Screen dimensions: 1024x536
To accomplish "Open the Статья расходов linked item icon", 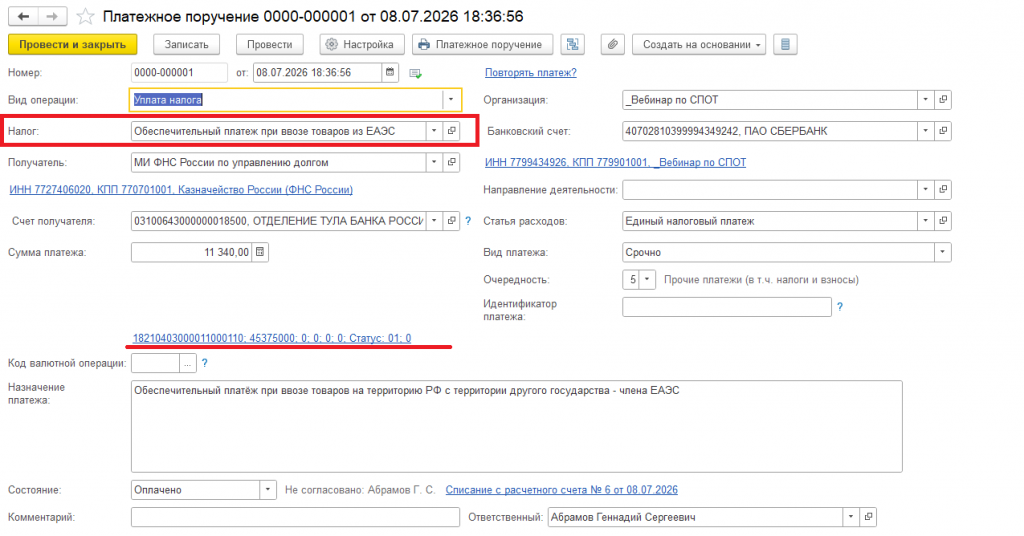I will 943,221.
